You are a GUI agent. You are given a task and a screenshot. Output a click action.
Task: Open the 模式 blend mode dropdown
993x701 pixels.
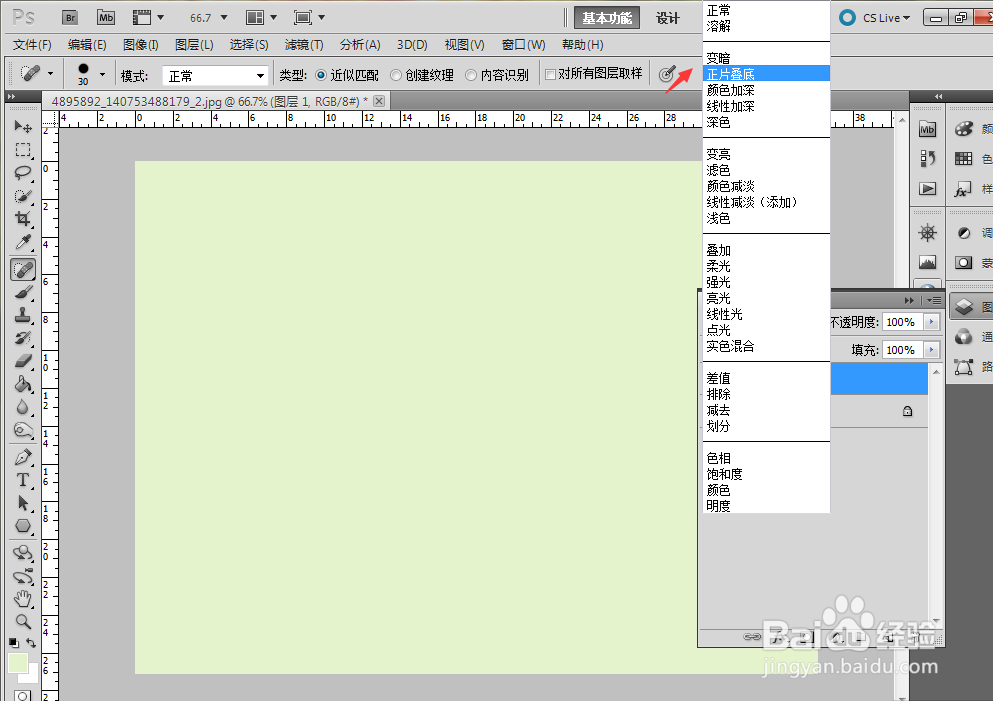pos(215,76)
